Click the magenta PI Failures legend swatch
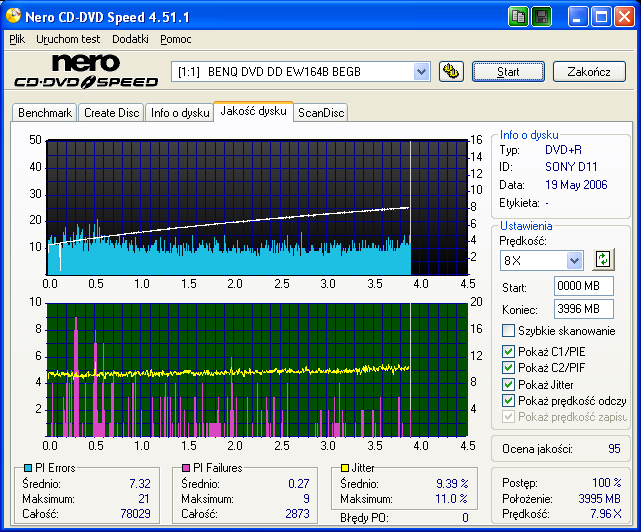The width and height of the screenshot is (641, 532). coord(186,468)
